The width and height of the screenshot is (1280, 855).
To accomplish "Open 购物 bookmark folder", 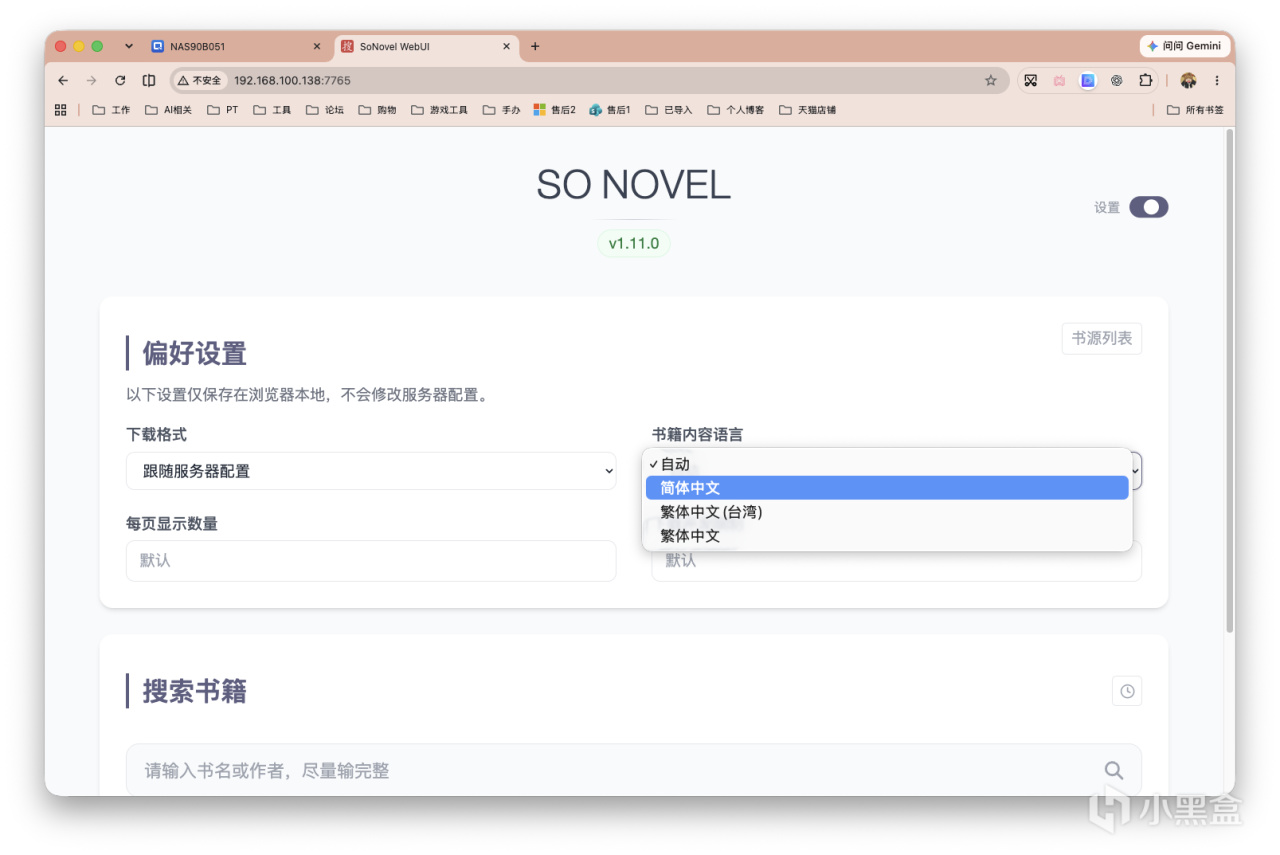I will [377, 110].
